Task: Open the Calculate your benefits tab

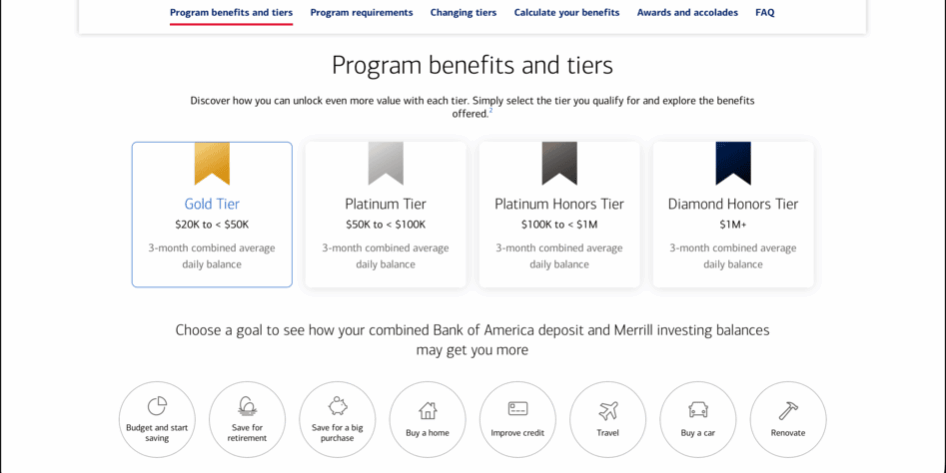Action: click(x=566, y=13)
